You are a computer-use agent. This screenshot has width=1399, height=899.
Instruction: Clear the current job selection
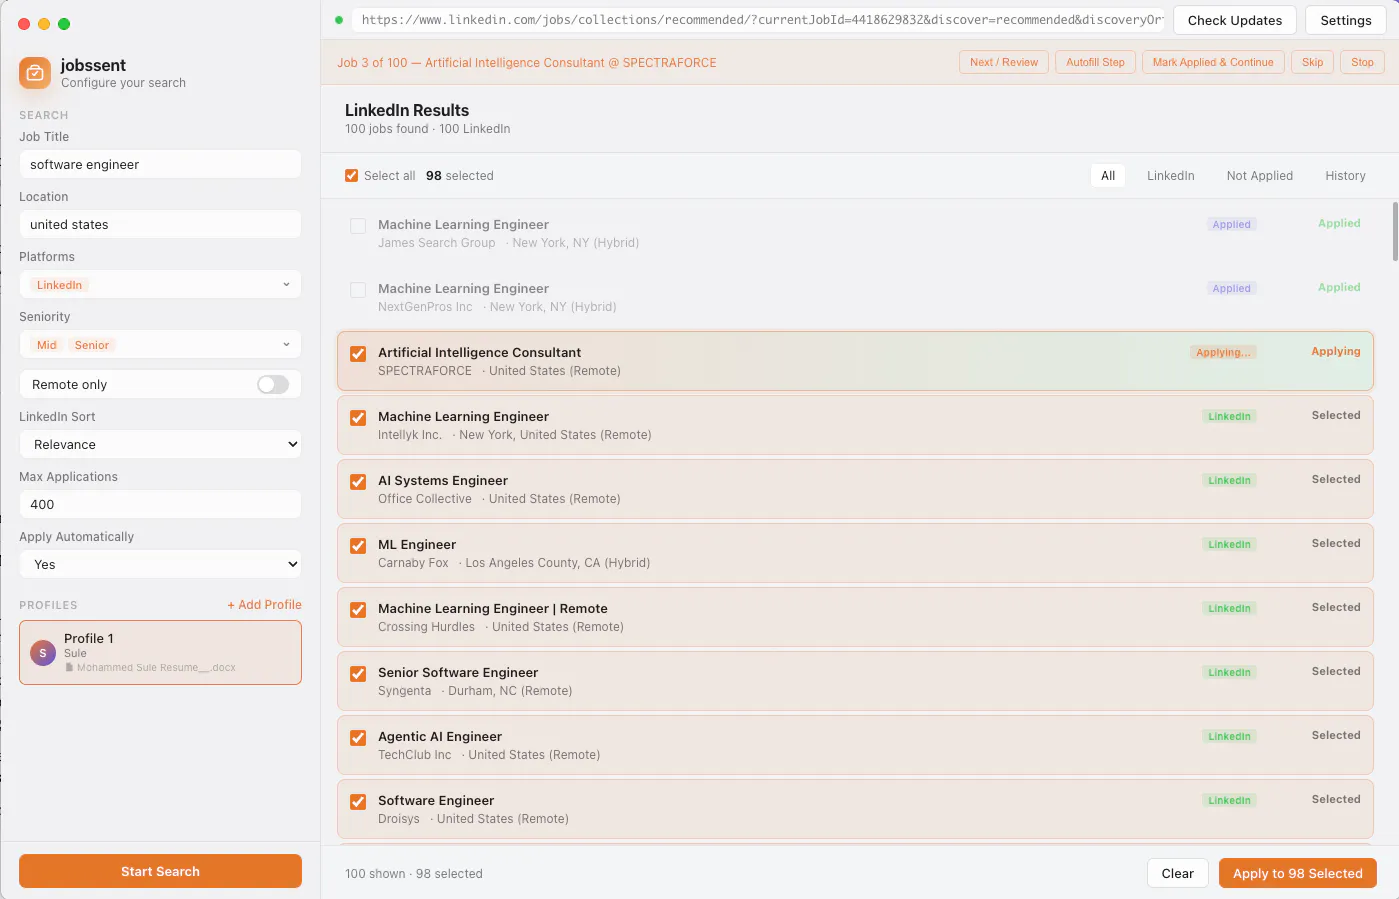click(1177, 873)
